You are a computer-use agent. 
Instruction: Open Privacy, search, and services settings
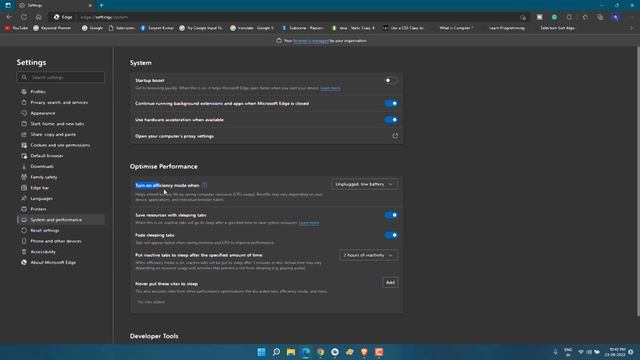[59, 102]
